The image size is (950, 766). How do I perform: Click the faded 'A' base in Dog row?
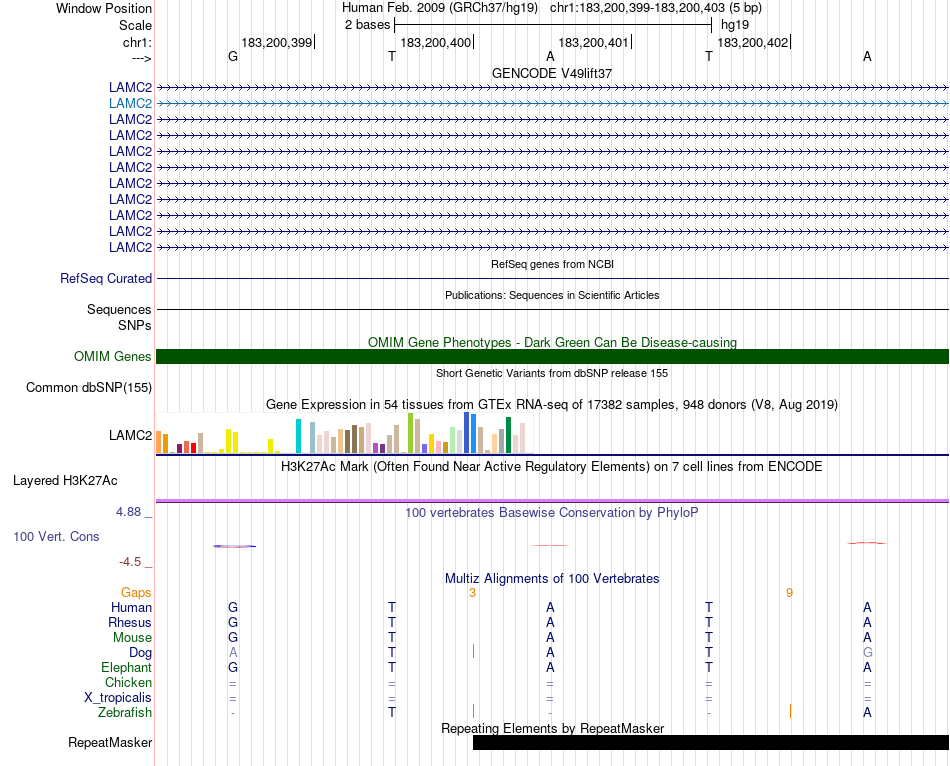(233, 653)
